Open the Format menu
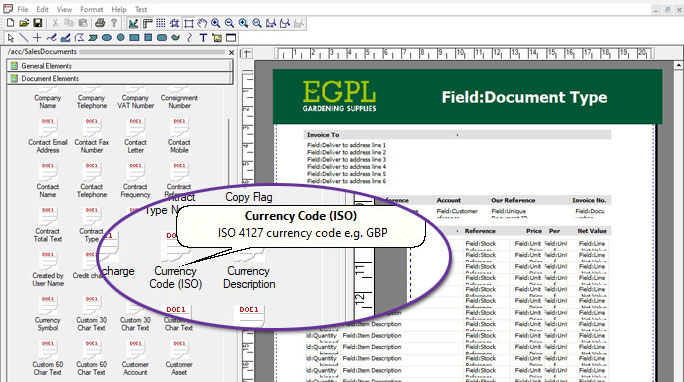684x382 pixels. 92,9
